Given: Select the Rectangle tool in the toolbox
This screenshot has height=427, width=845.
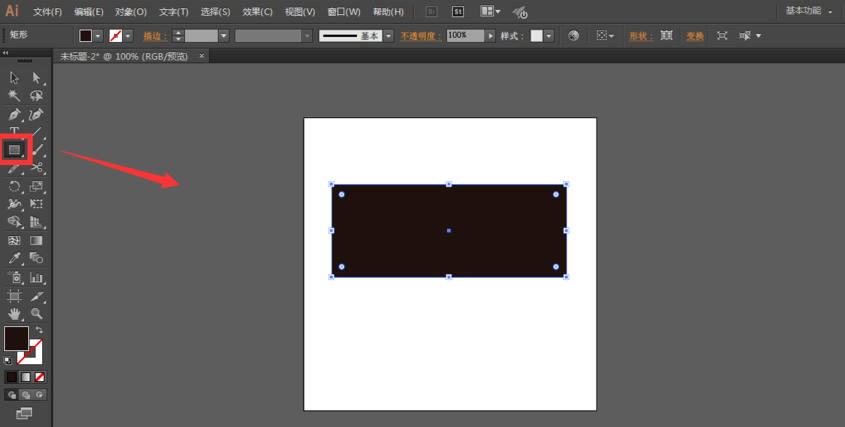Looking at the screenshot, I should click(14, 150).
